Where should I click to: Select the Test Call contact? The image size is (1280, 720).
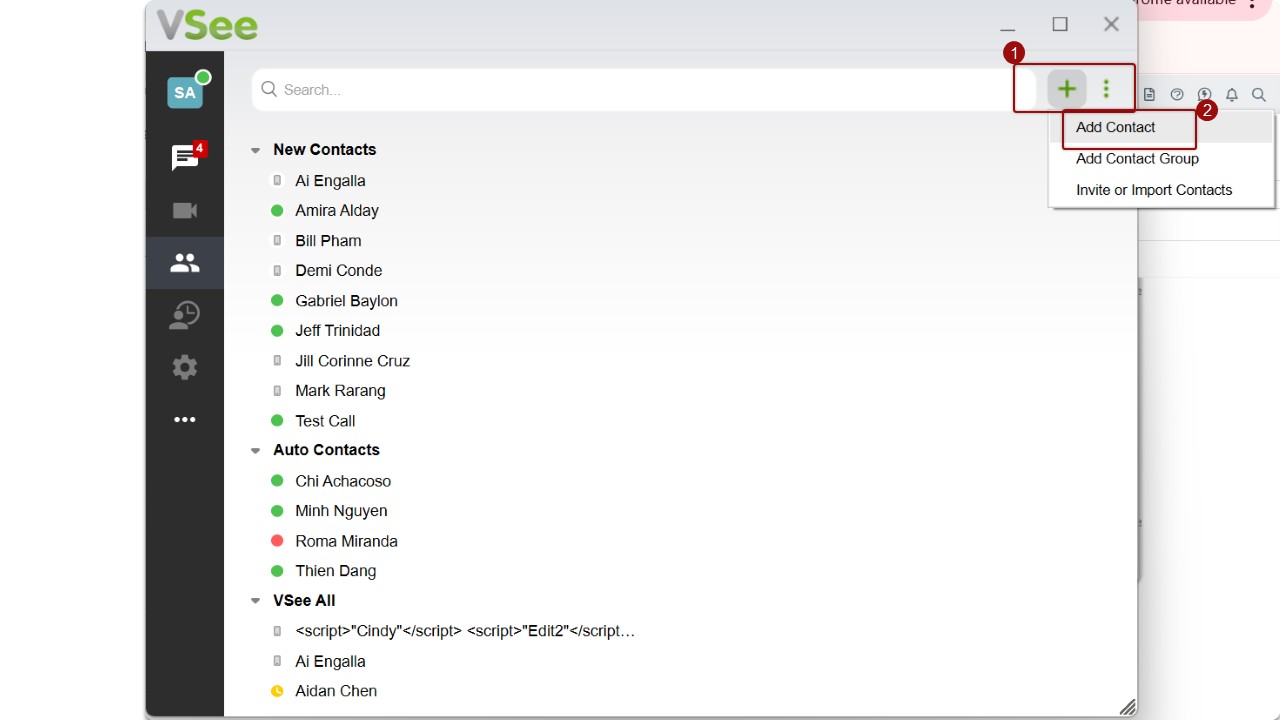click(325, 421)
